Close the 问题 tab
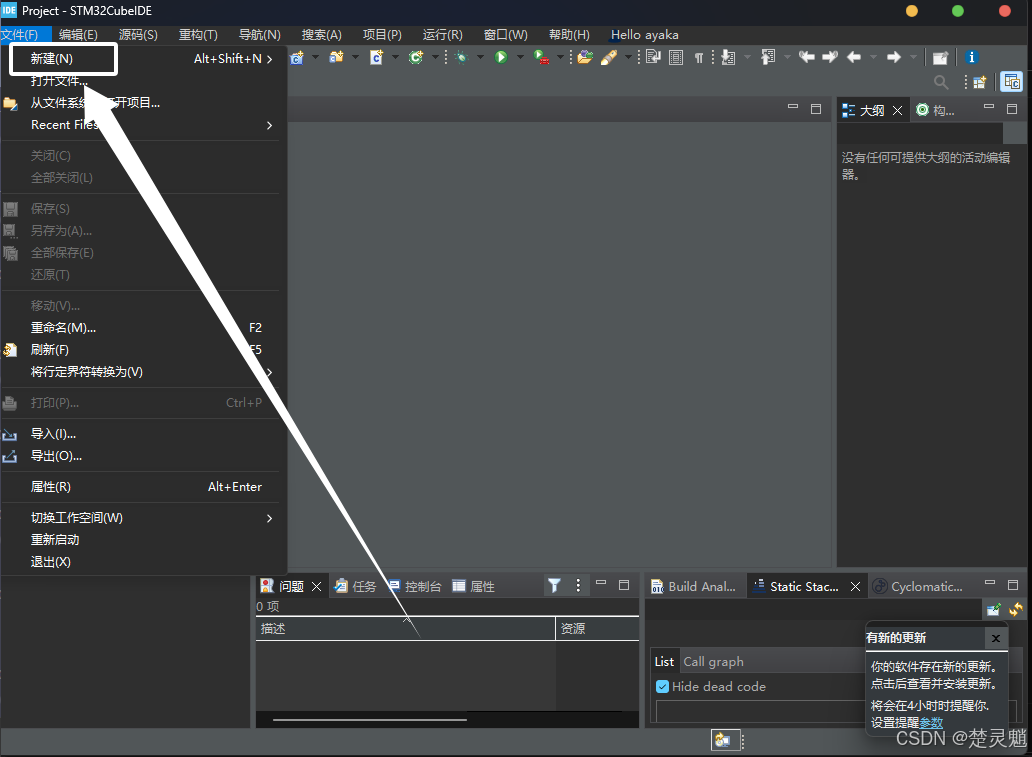This screenshot has height=757, width=1032. 317,586
